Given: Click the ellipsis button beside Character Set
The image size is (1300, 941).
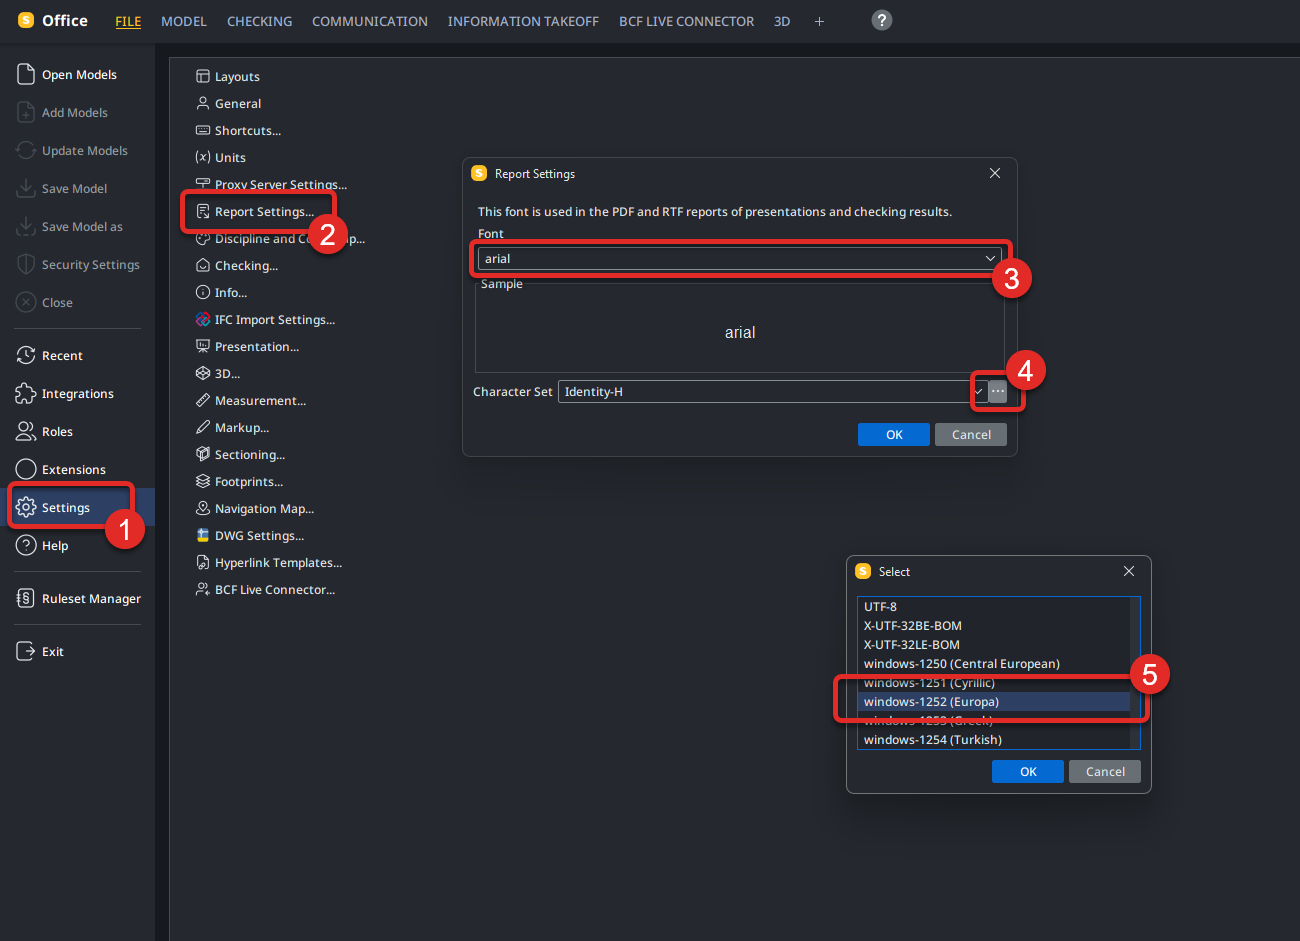Looking at the screenshot, I should (998, 392).
